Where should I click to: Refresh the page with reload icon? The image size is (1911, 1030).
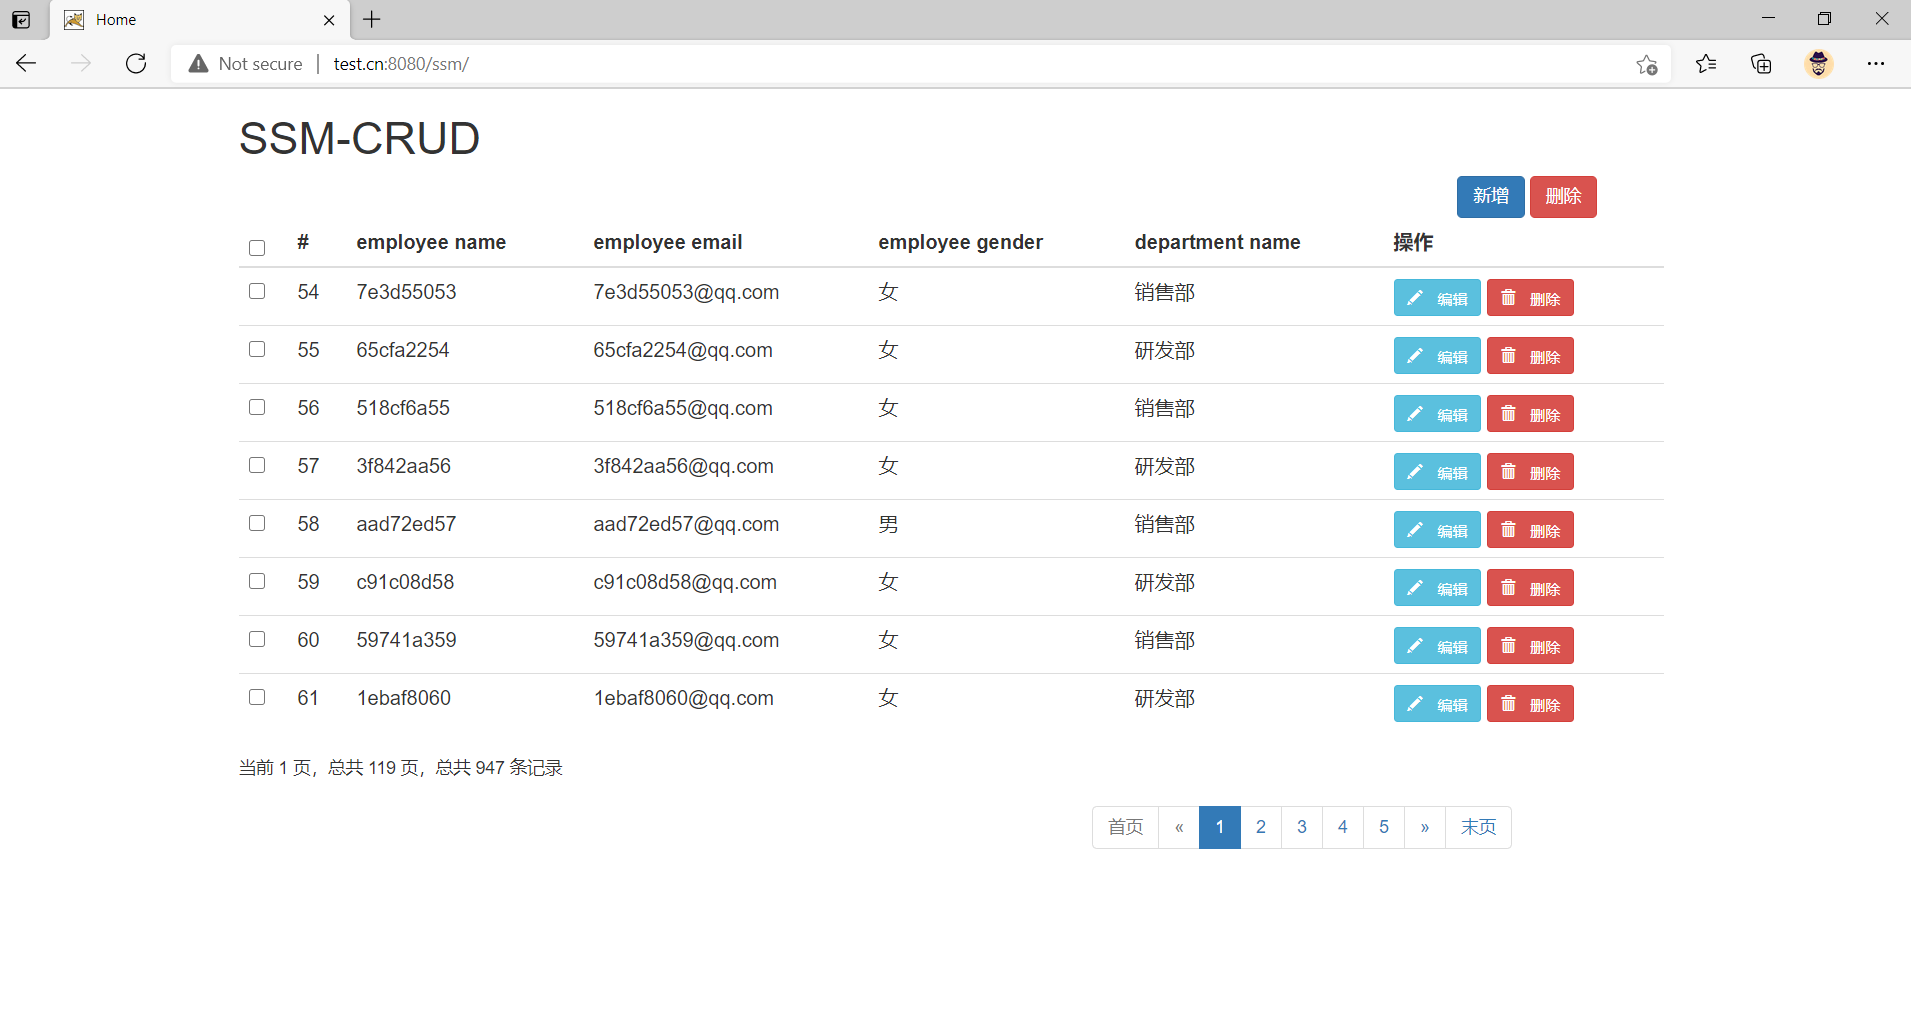pos(136,64)
